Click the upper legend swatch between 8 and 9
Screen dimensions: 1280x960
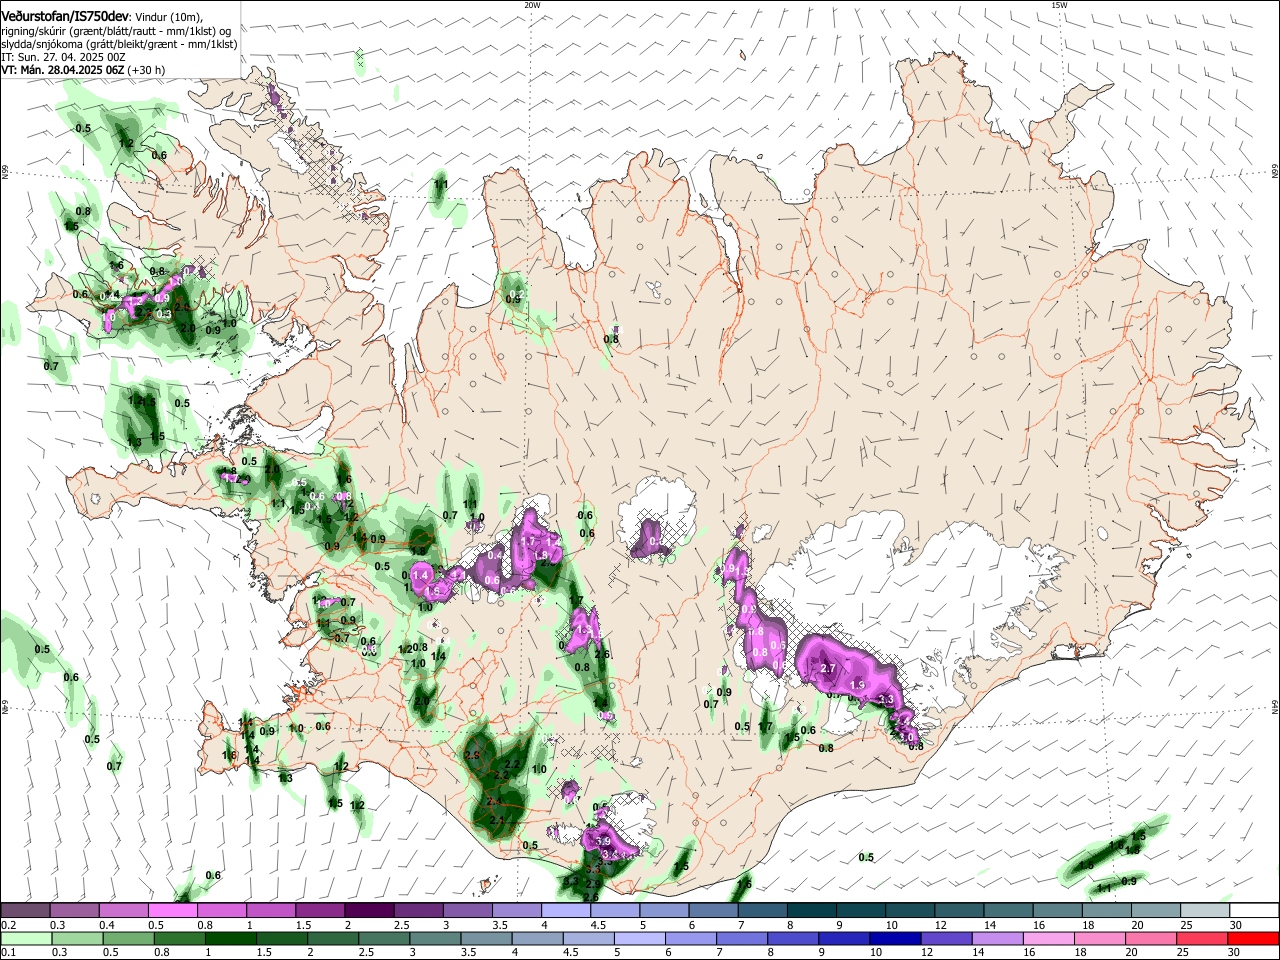tap(812, 911)
